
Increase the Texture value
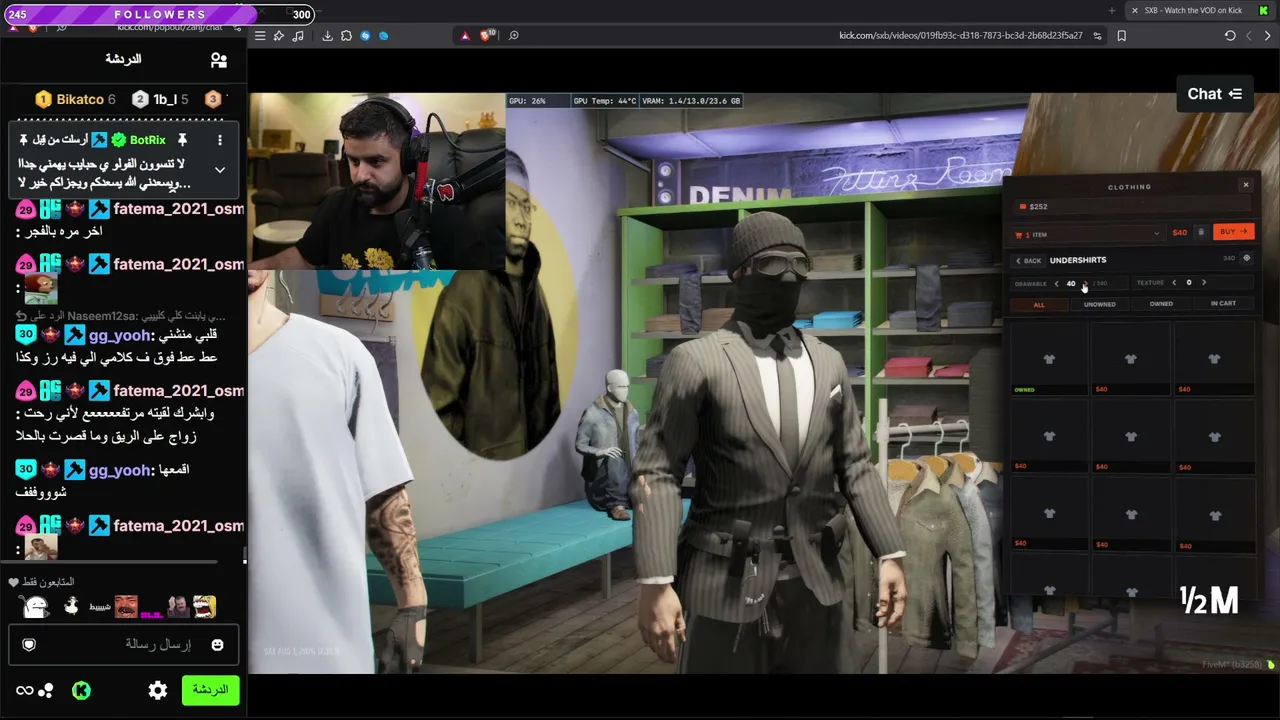click(1203, 283)
